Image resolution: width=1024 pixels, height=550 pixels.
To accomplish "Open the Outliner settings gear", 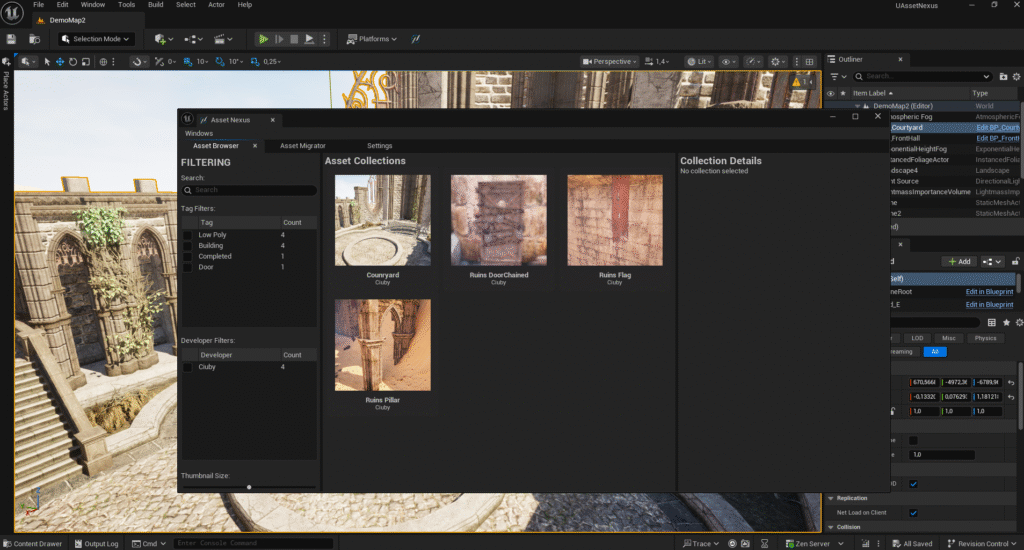I will tap(1018, 76).
